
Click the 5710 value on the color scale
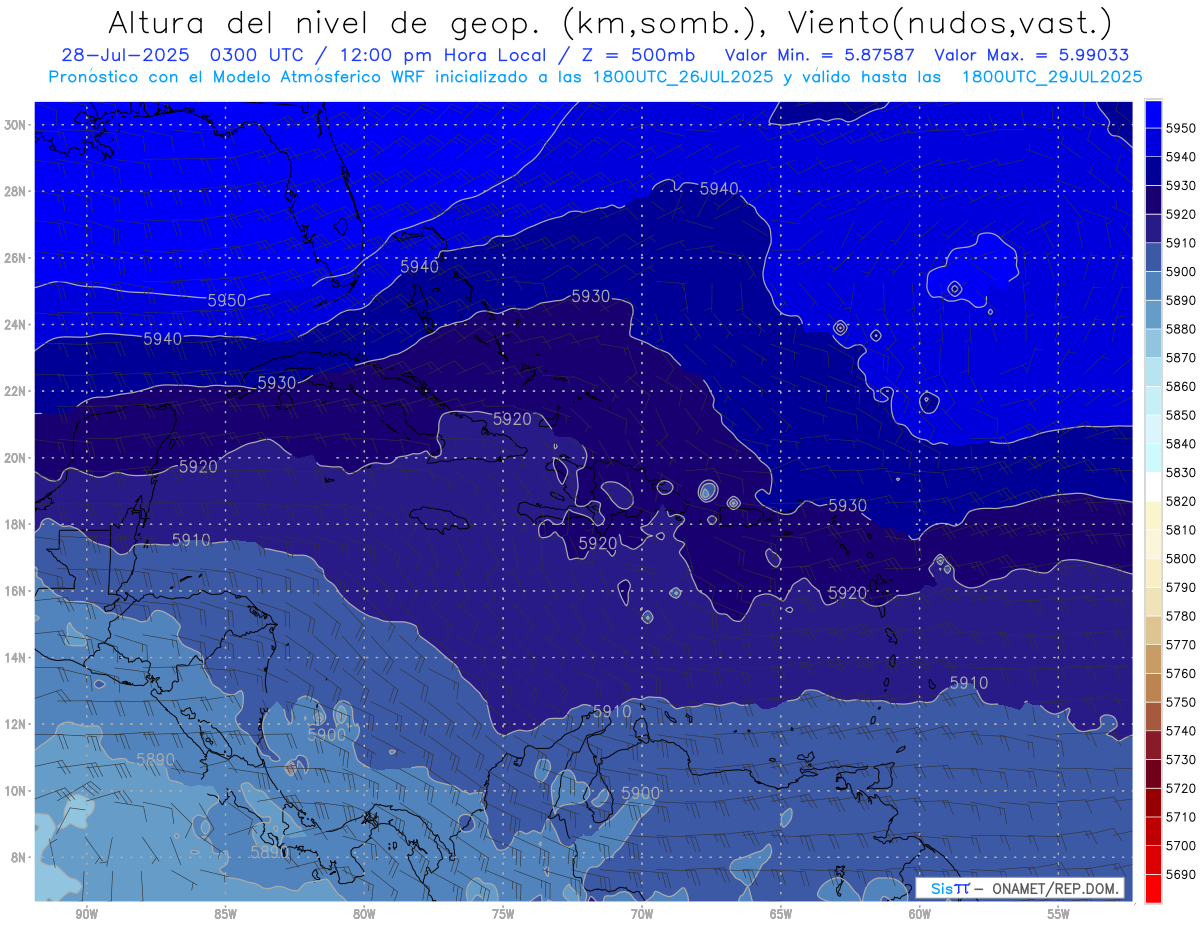coord(1181,817)
